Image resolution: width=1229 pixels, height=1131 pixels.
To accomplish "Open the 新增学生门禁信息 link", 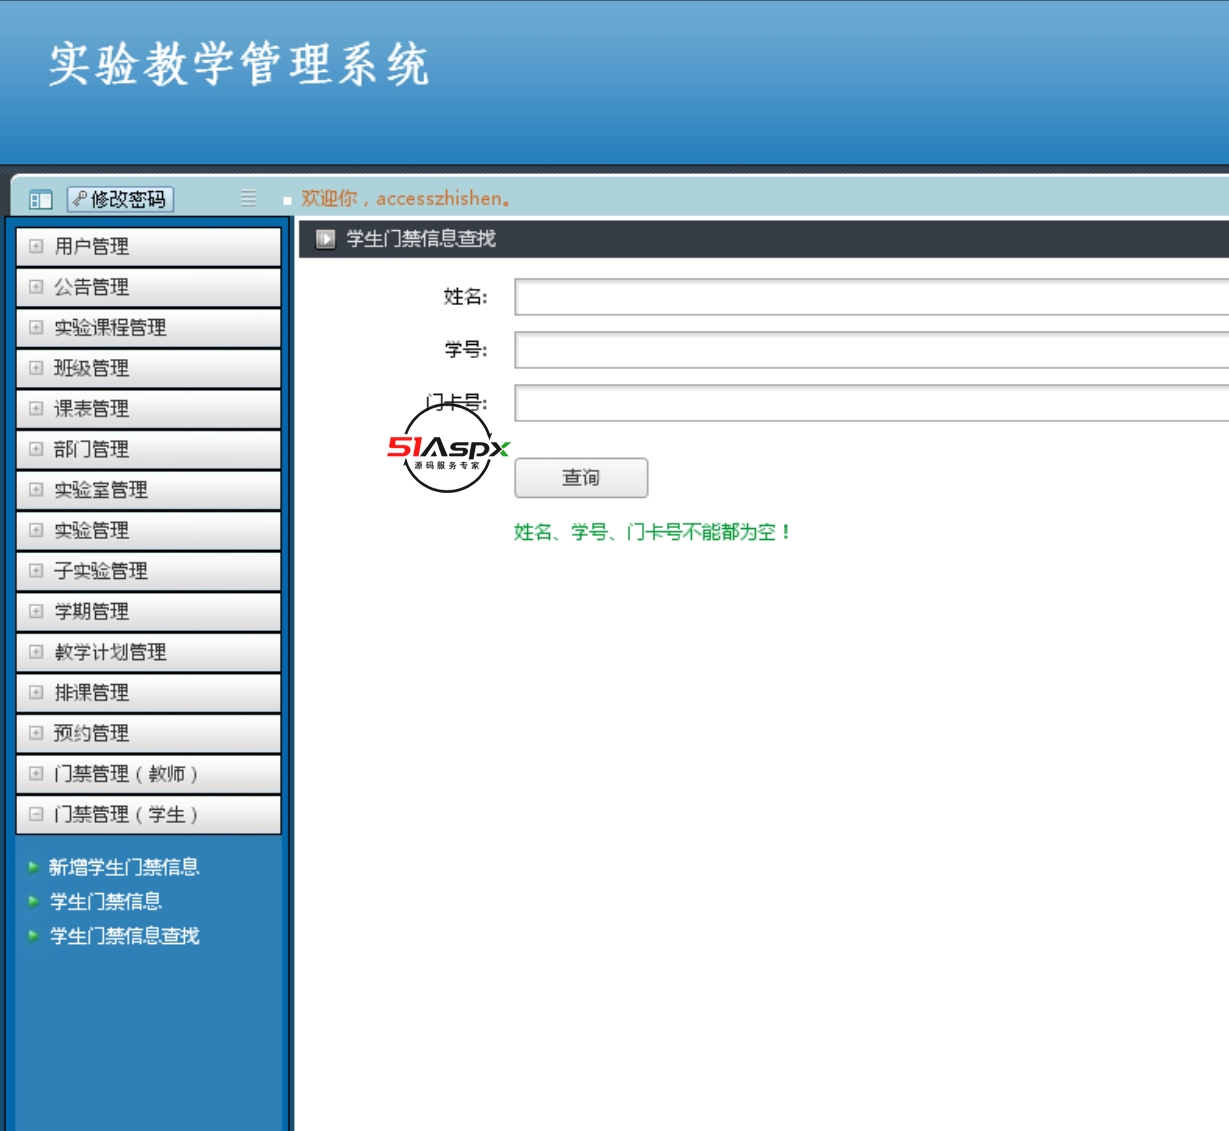I will pos(124,867).
